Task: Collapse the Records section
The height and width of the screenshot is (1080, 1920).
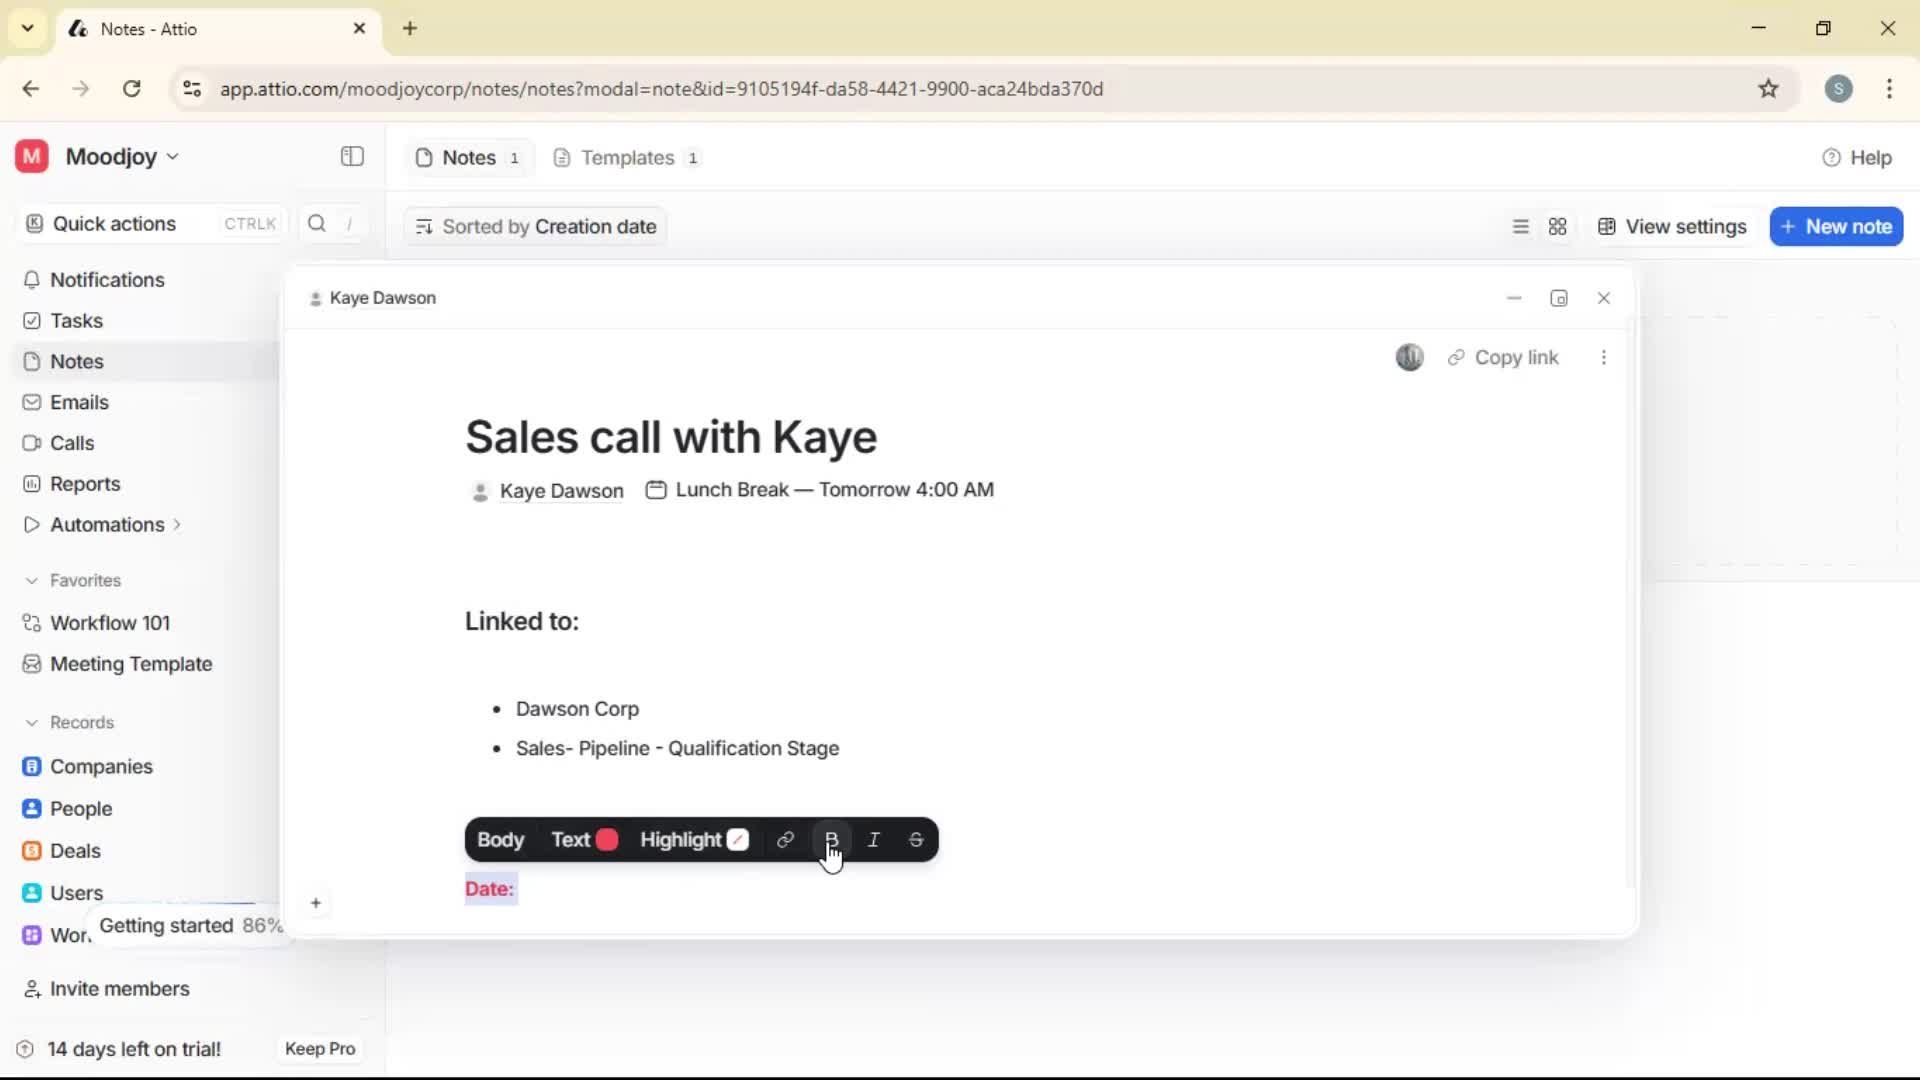Action: pos(33,722)
